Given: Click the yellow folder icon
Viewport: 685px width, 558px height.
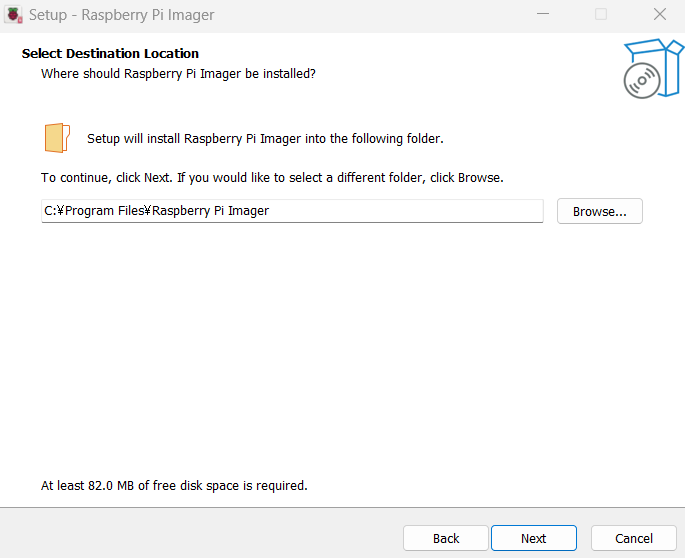Looking at the screenshot, I should 57,138.
